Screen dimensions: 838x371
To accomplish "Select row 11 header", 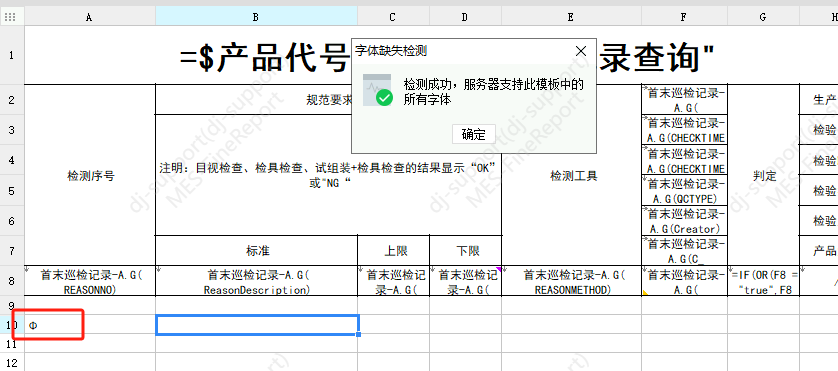I will tap(12, 343).
